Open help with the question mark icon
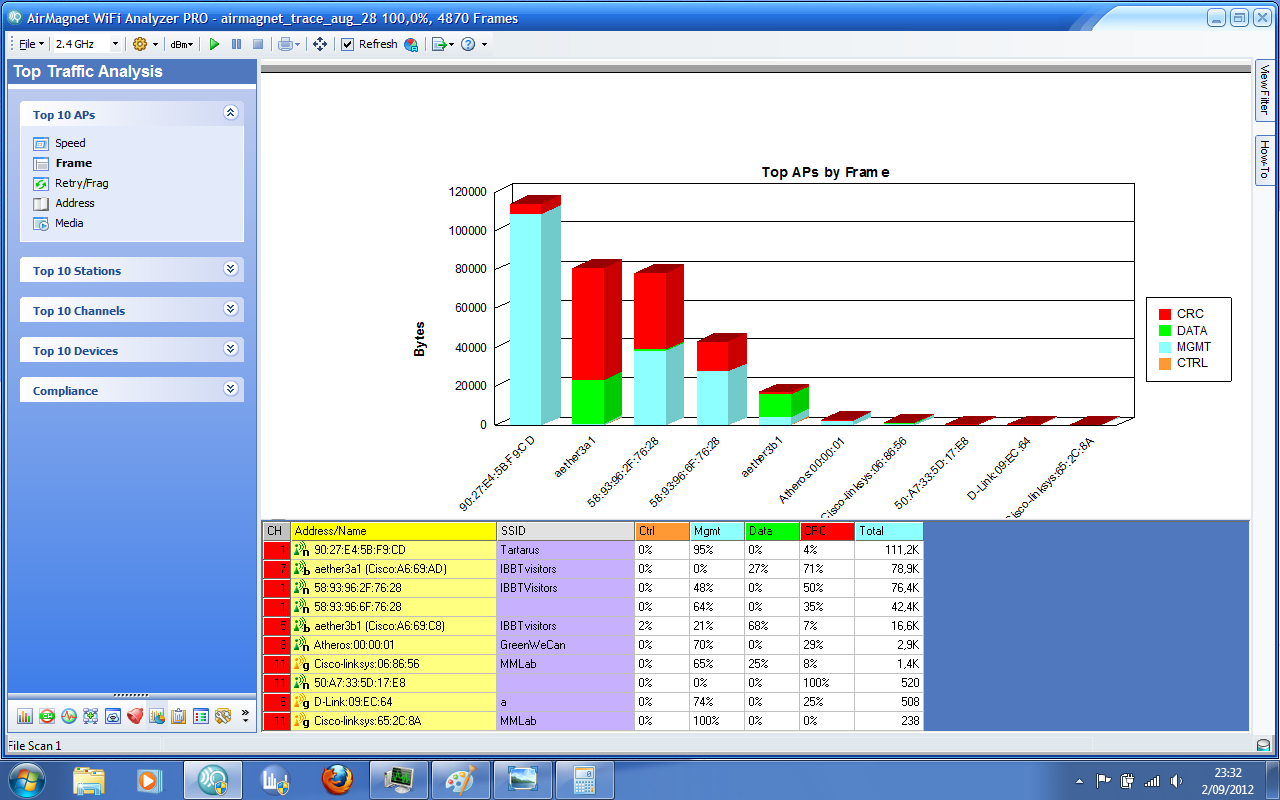1280x800 pixels. coord(467,44)
